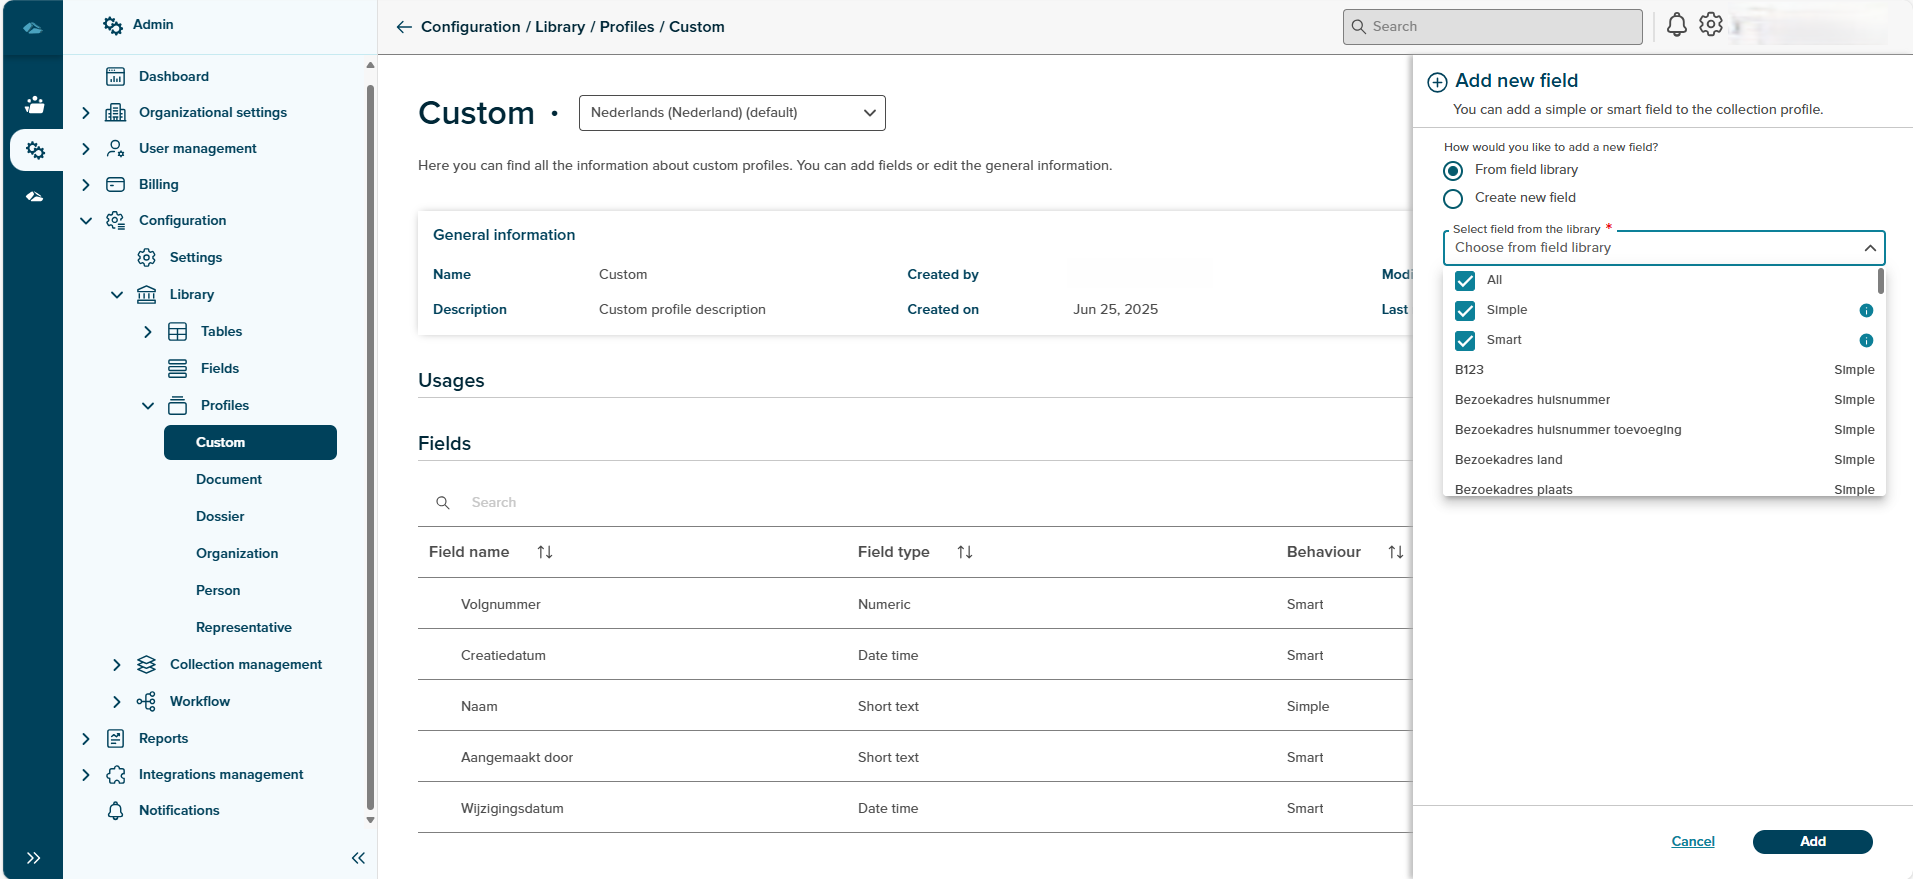
Task: Sort by Field type column arrows
Action: [x=965, y=552]
